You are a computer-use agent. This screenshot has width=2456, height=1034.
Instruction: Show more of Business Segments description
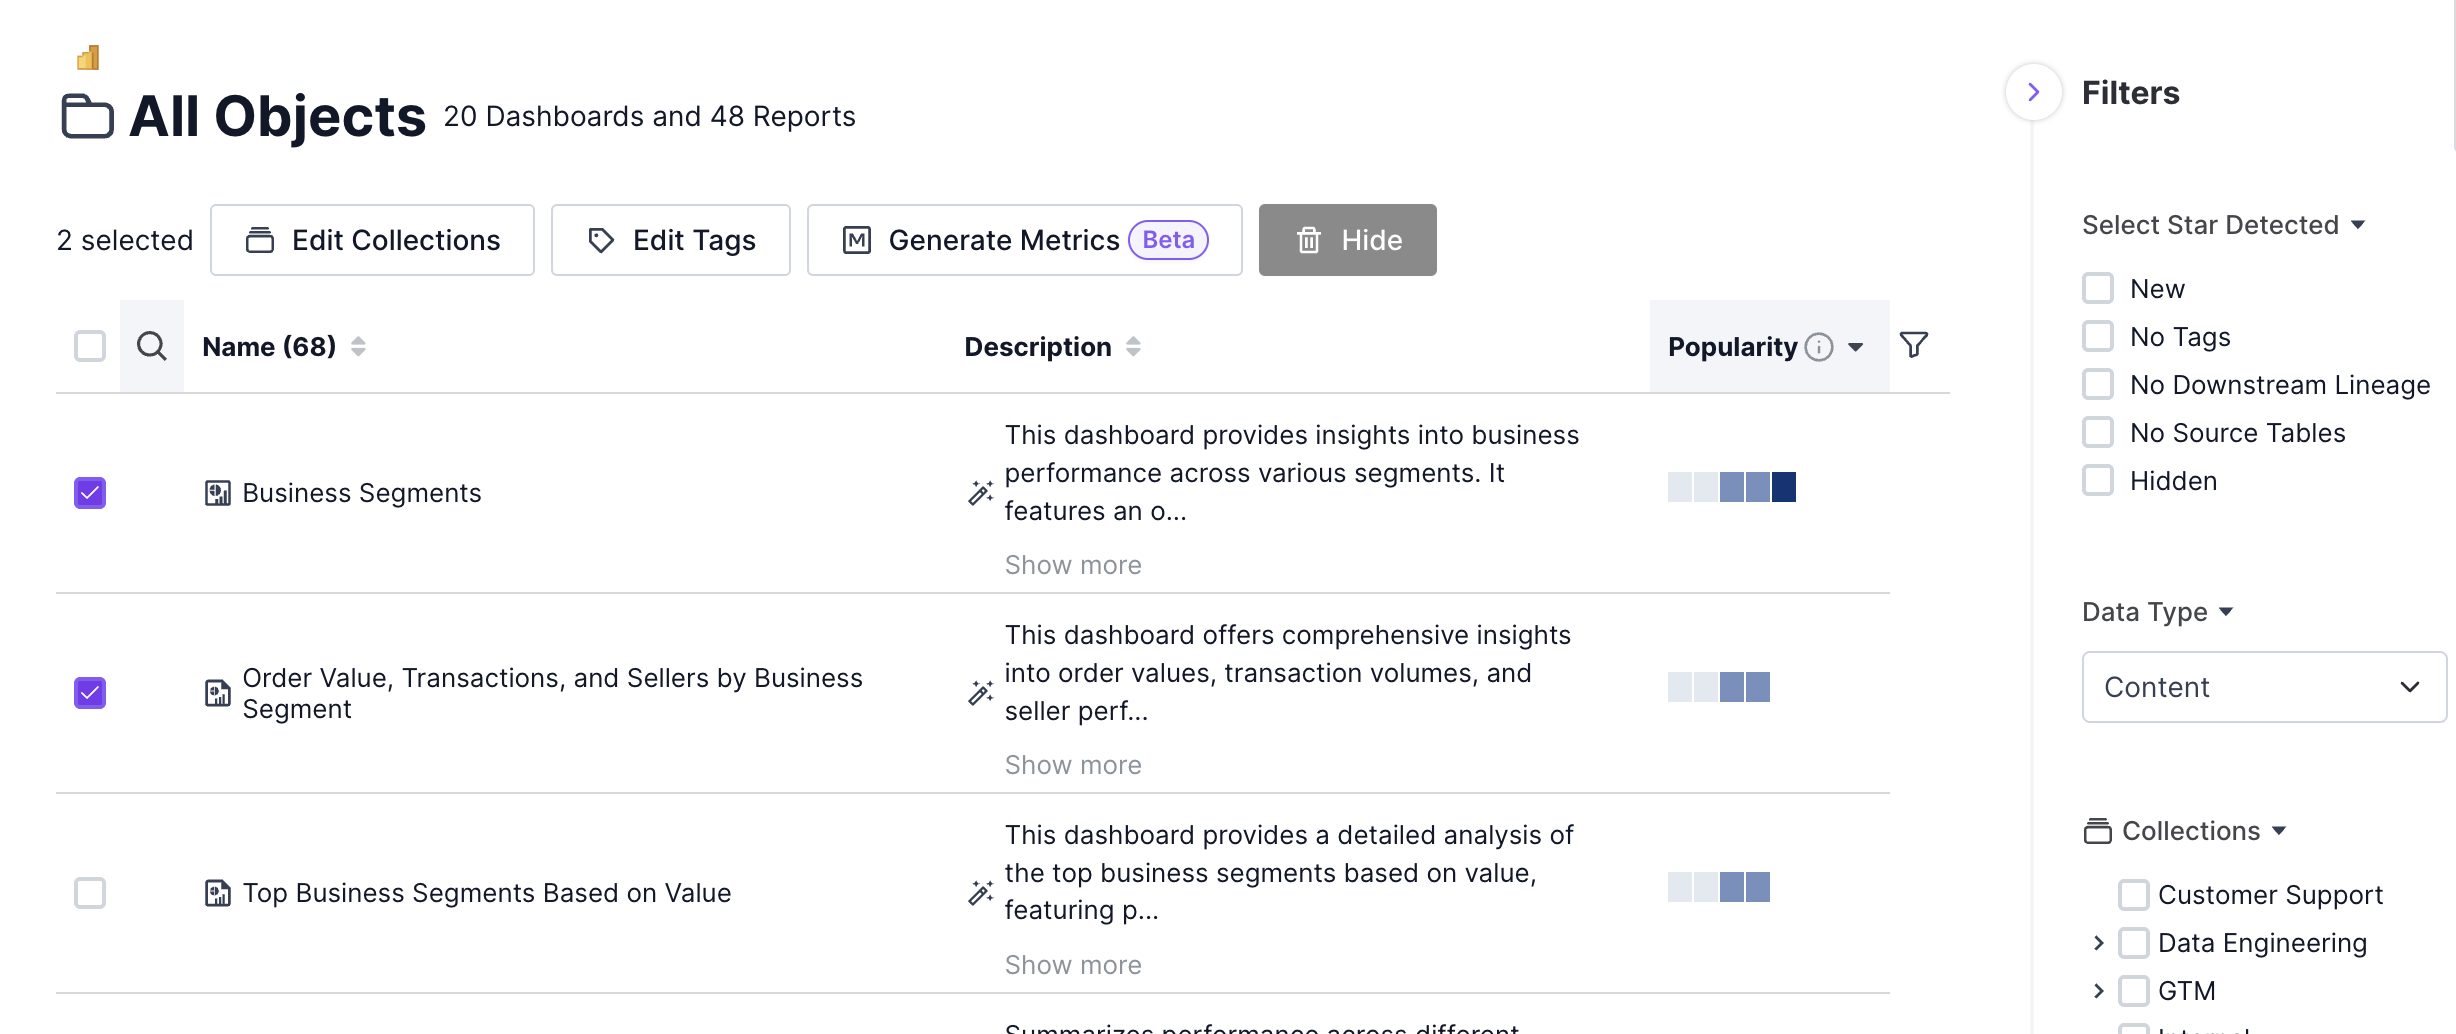1072,565
